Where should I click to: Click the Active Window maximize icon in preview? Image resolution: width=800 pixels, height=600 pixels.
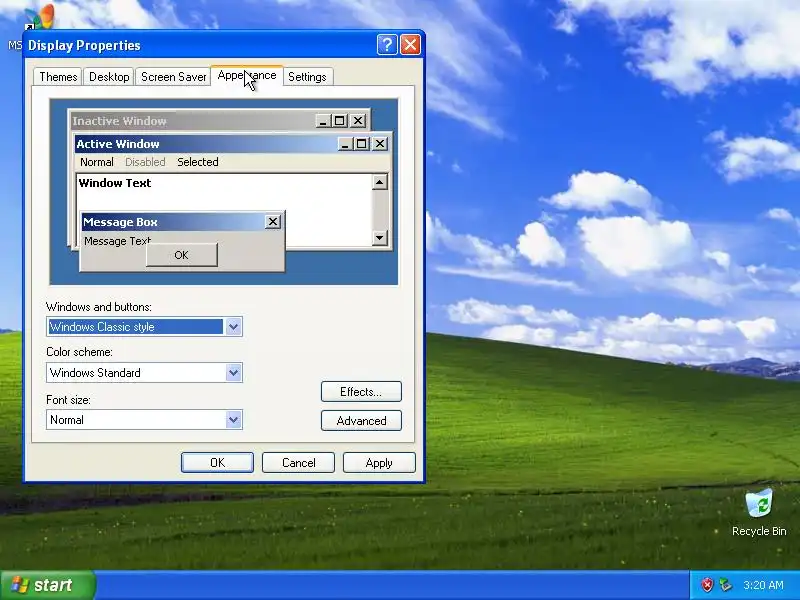361,144
